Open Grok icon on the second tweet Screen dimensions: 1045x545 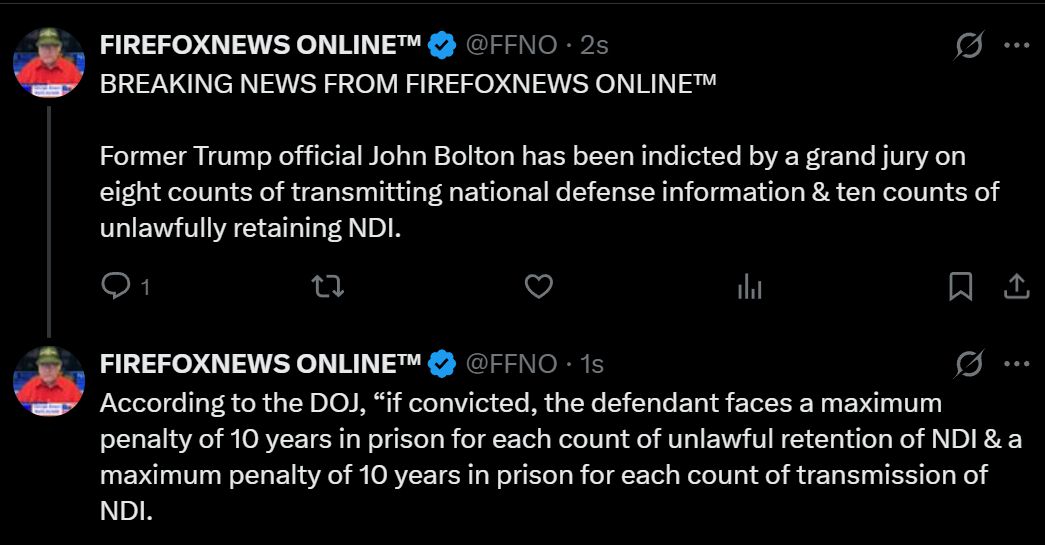point(968,364)
